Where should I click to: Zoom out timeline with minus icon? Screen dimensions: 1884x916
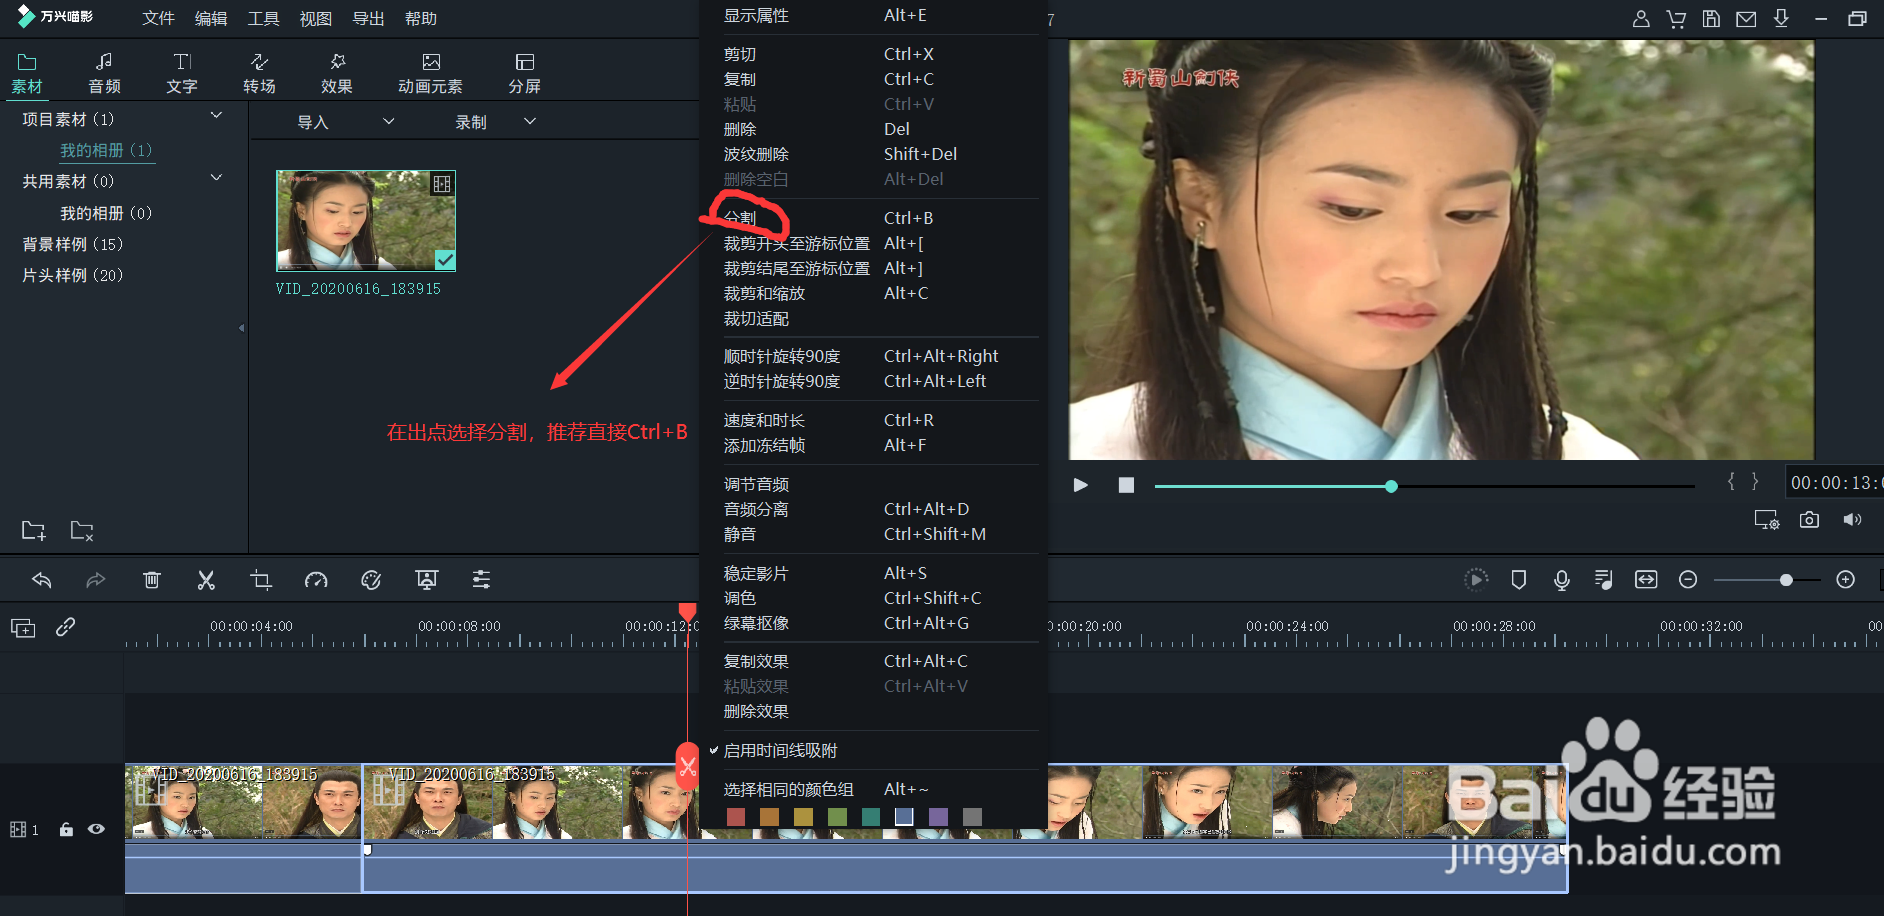click(x=1688, y=580)
